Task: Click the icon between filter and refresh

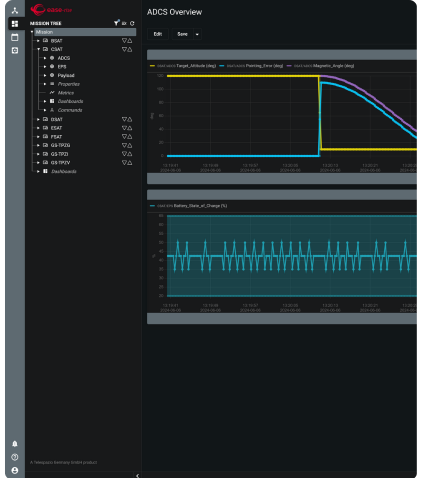Action: click(x=124, y=23)
